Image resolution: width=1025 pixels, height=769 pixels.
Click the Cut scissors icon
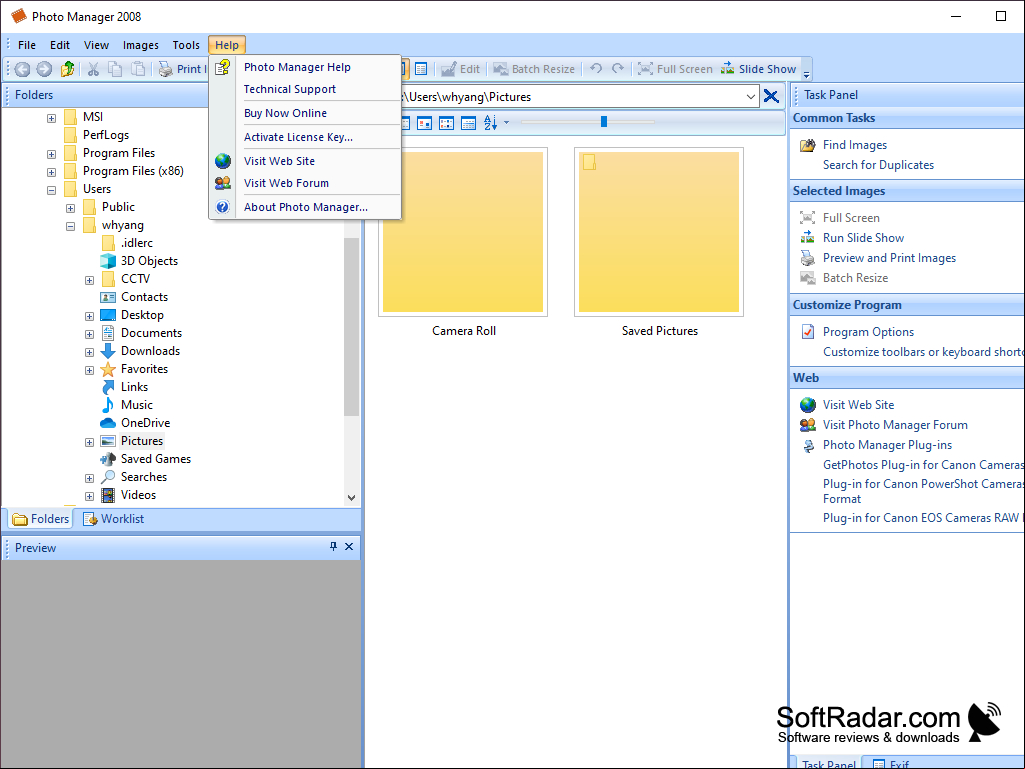coord(93,69)
